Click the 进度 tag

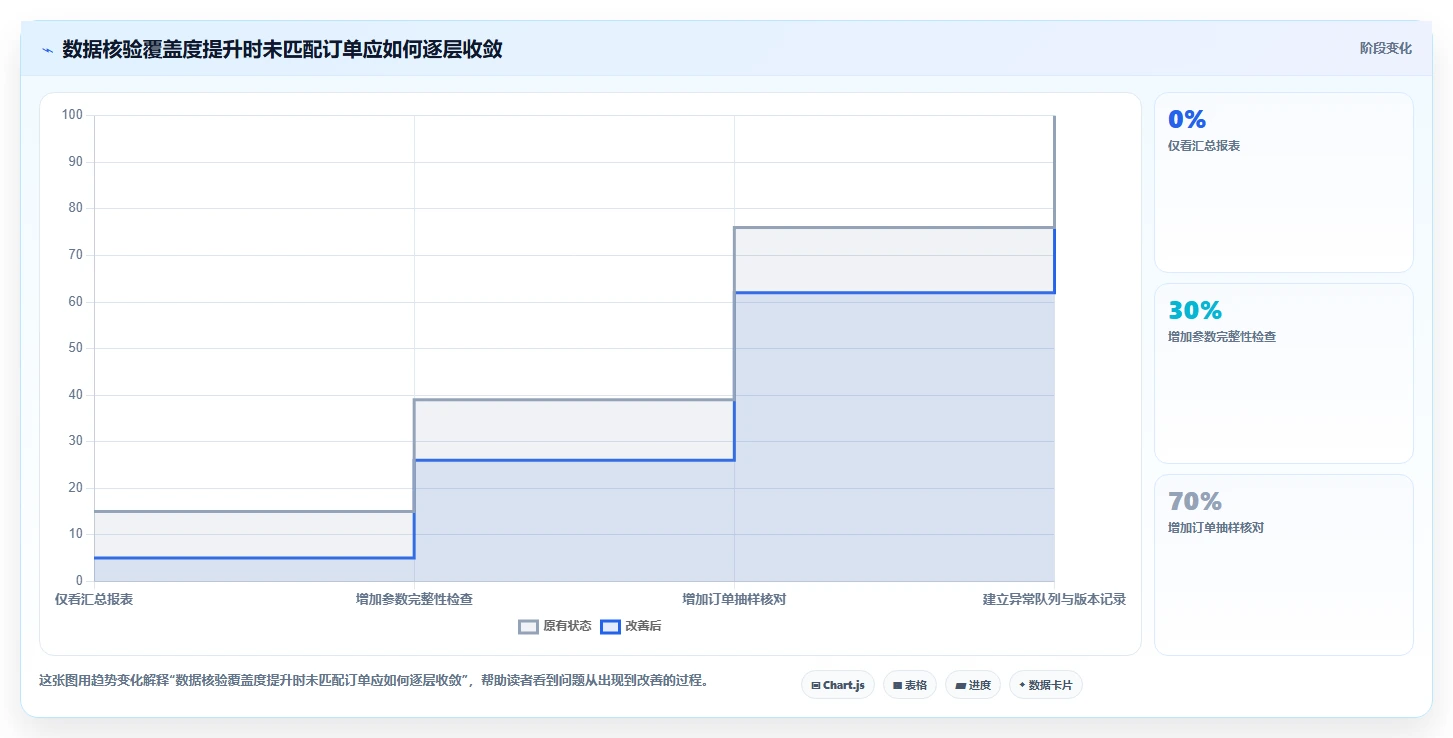[x=973, y=685]
